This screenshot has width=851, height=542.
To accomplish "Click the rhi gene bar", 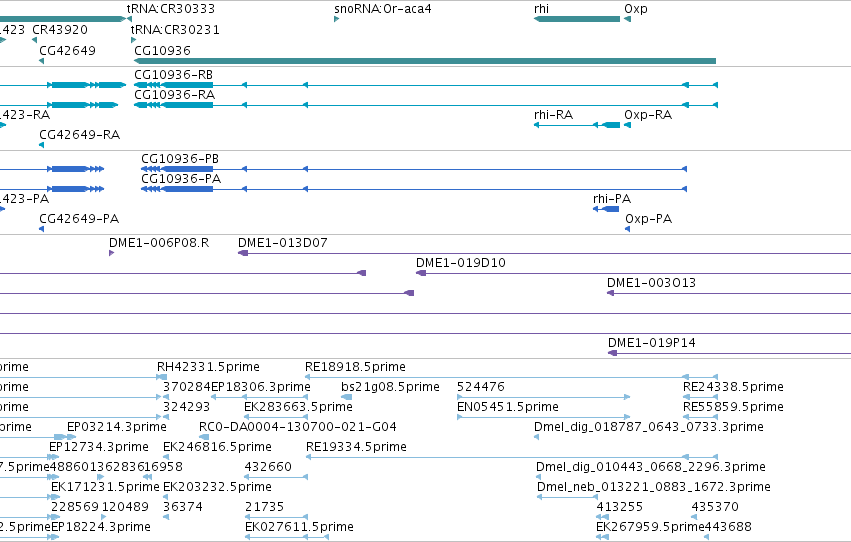I will click(x=577, y=19).
